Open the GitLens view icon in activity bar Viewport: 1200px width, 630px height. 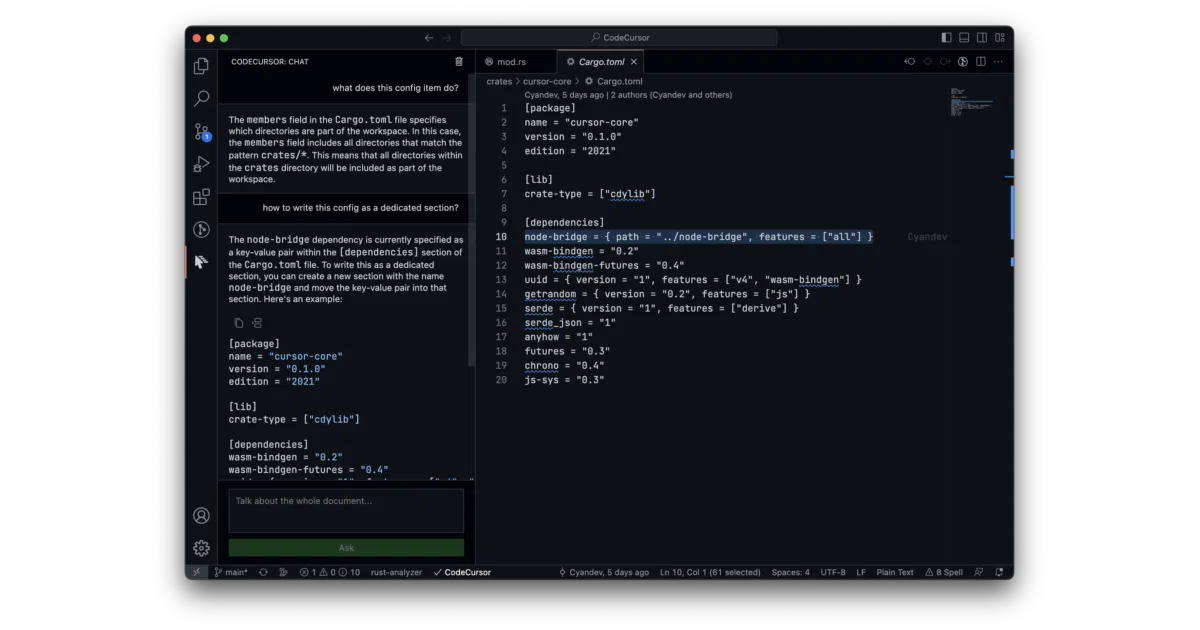(x=201, y=229)
